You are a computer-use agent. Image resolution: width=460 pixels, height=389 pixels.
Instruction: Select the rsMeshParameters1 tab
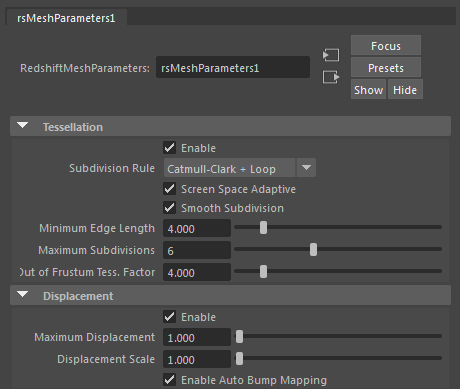click(x=66, y=18)
